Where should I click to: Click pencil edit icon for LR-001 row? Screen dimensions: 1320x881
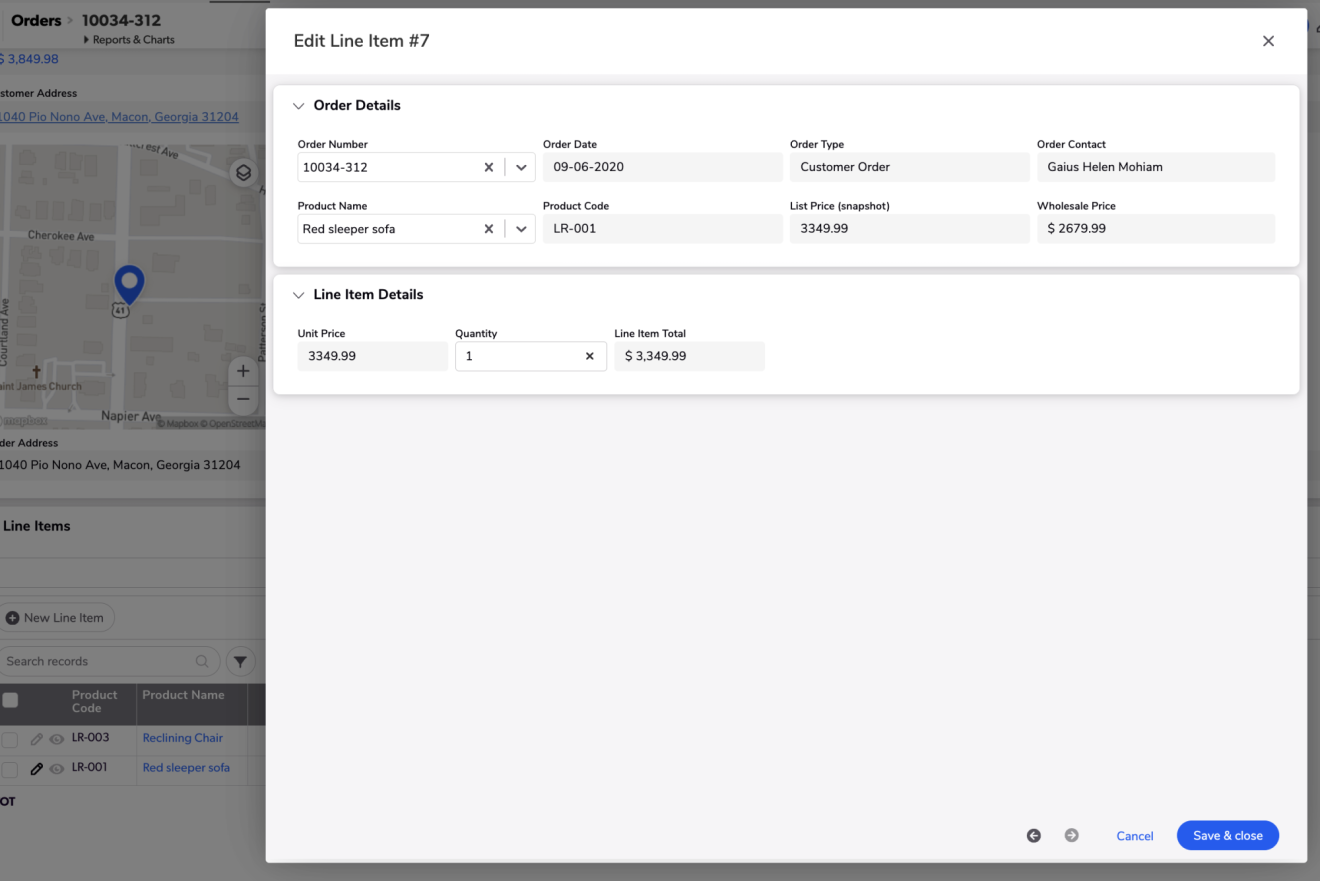click(37, 769)
